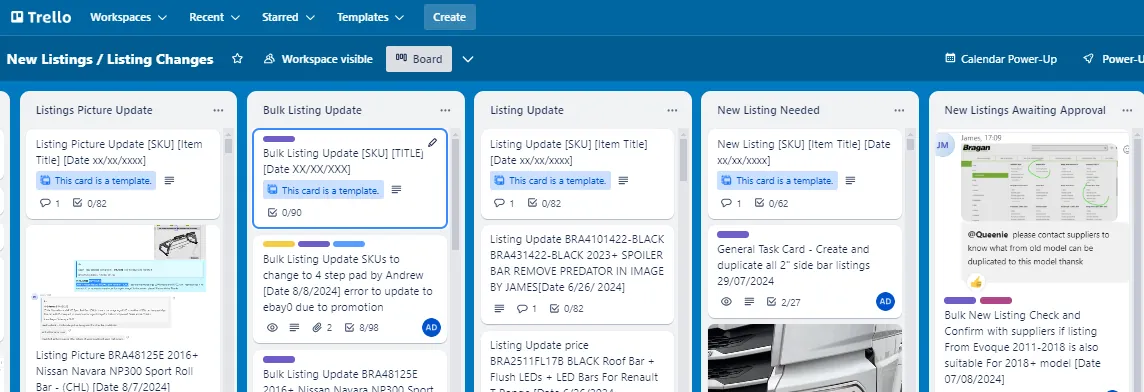1144x392 pixels.
Task: Click comments badge on Listing Picture Update template card
Action: (x=50, y=203)
